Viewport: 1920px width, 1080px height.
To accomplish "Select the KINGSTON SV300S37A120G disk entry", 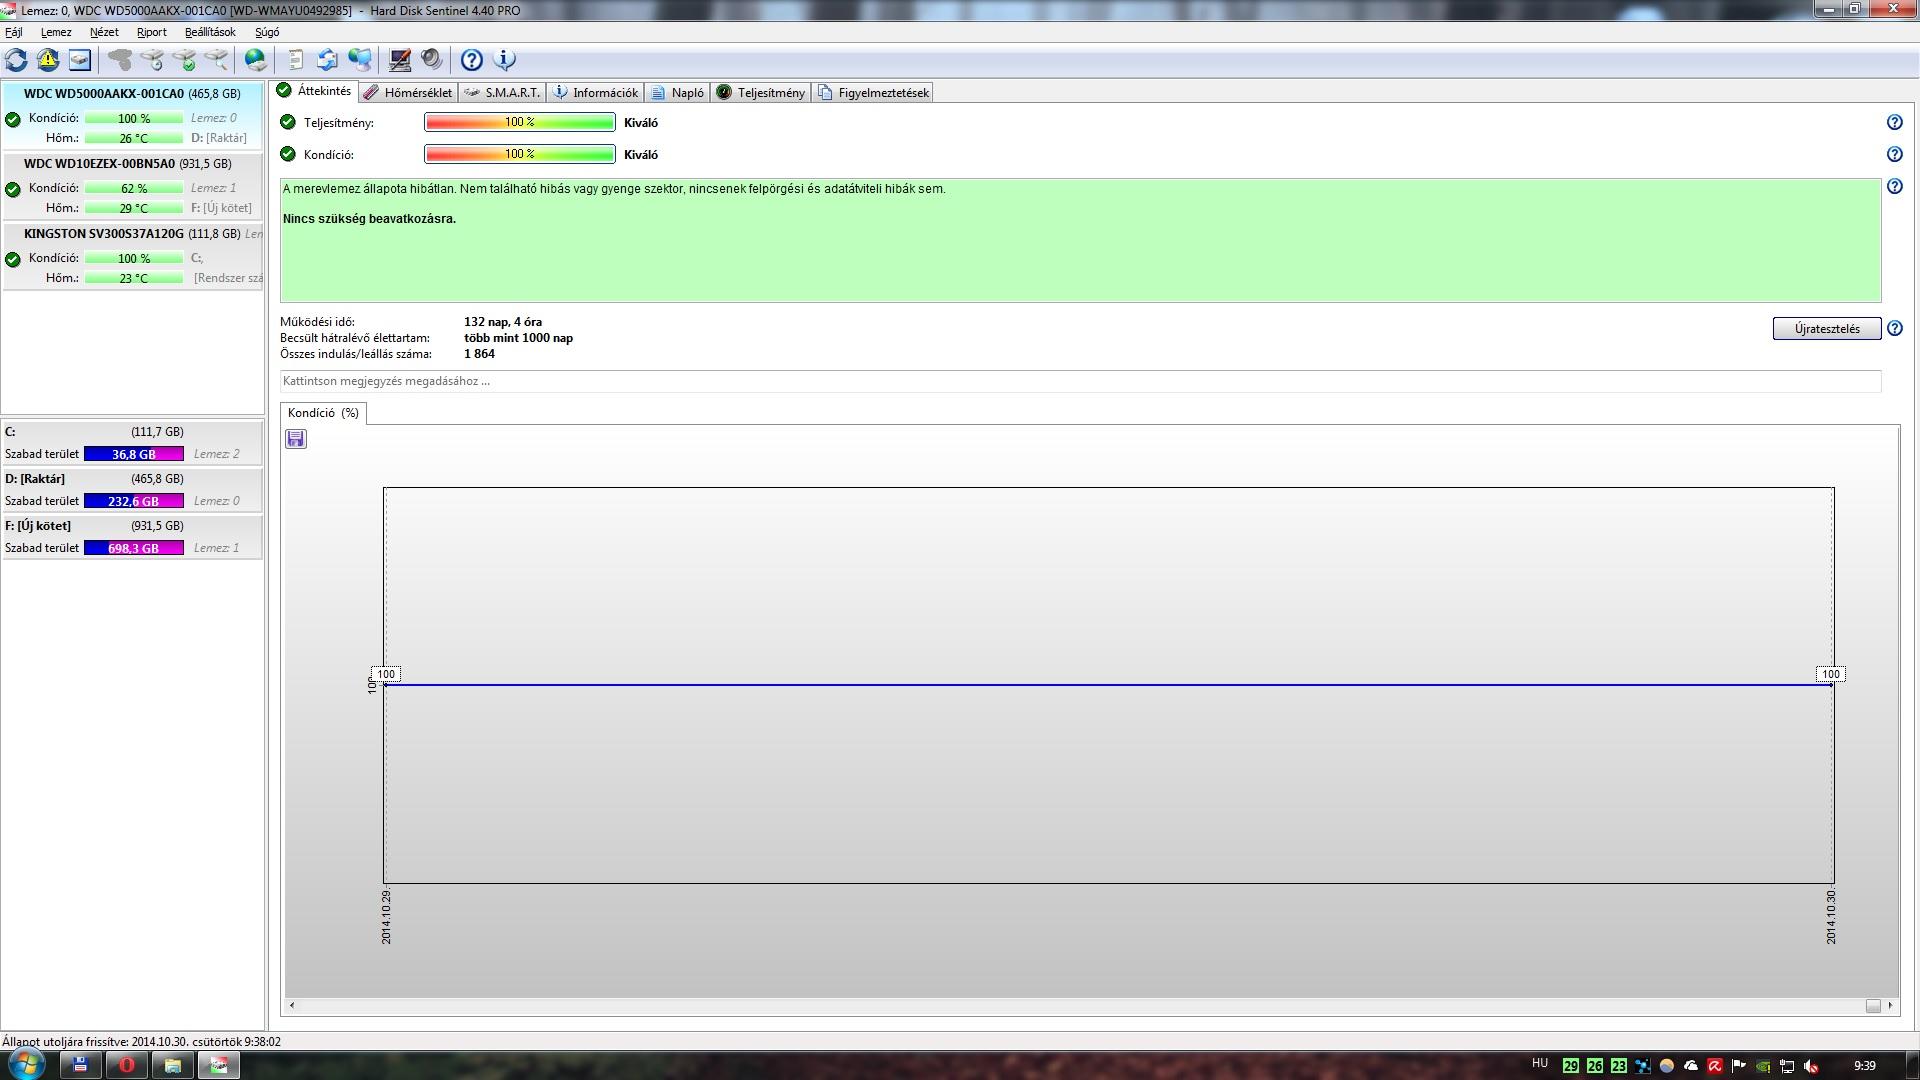I will (x=104, y=234).
